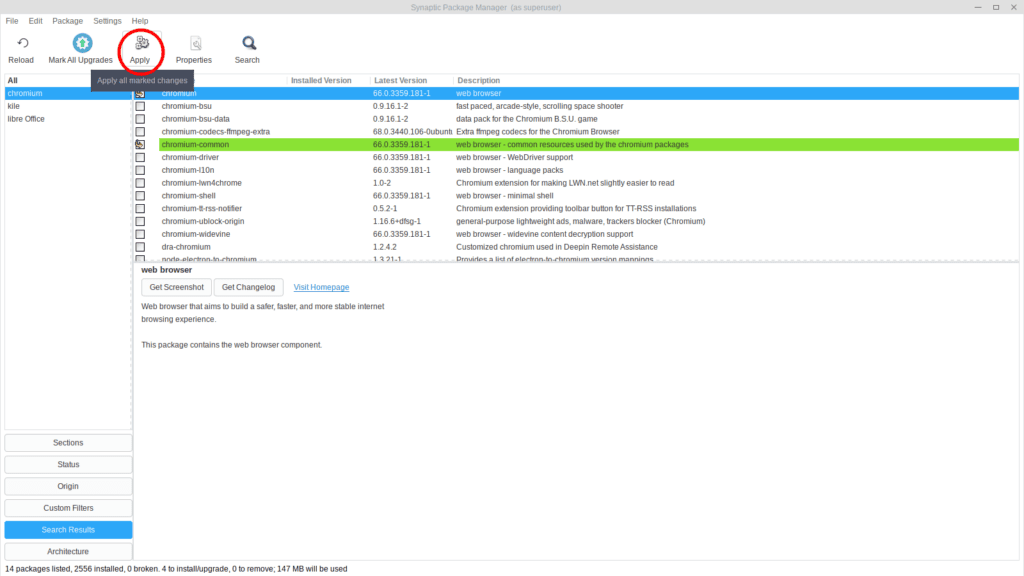
Task: Click Get Screenshot button
Action: pyautogui.click(x=176, y=287)
